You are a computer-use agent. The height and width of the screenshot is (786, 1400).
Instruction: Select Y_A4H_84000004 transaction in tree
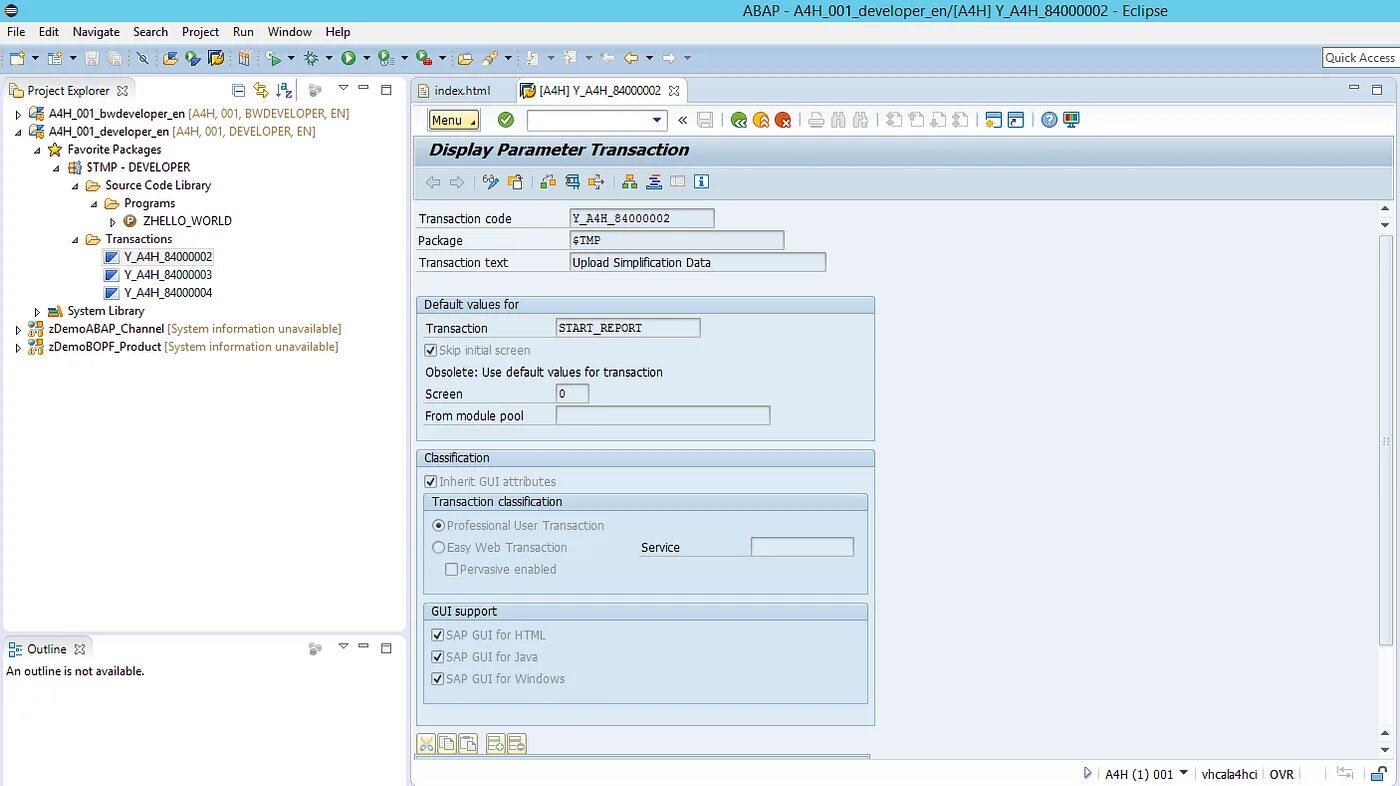point(168,293)
